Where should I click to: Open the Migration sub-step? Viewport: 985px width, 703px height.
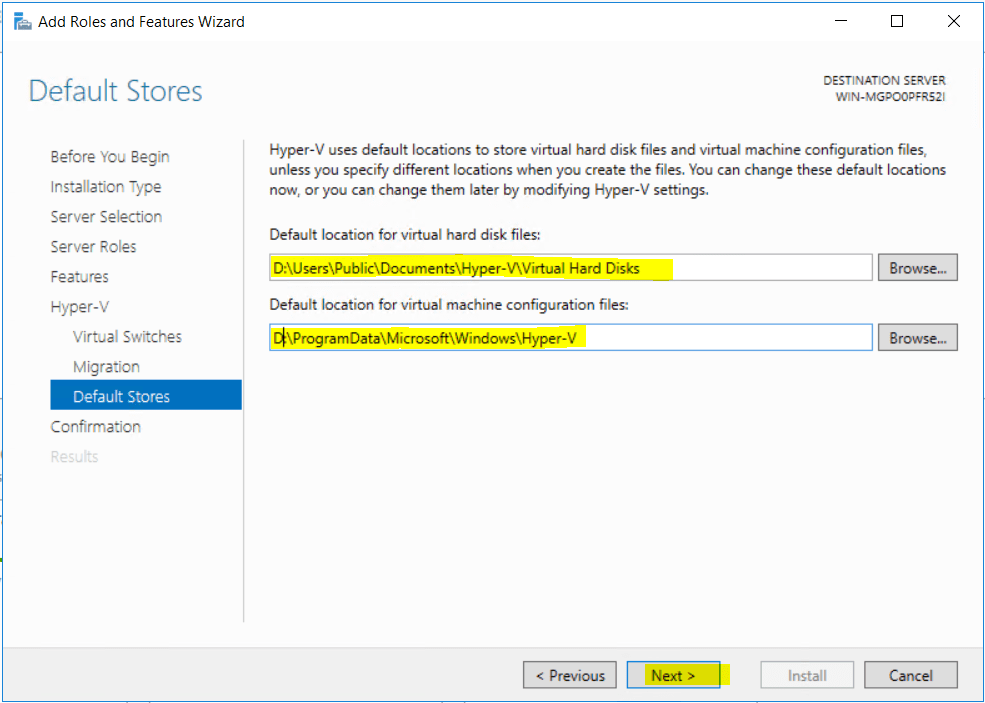click(106, 367)
